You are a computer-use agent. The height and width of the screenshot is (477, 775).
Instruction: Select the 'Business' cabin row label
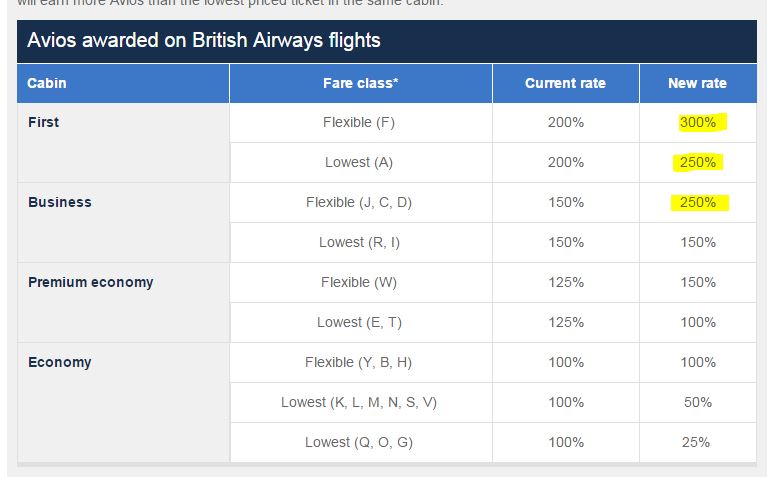(x=60, y=202)
